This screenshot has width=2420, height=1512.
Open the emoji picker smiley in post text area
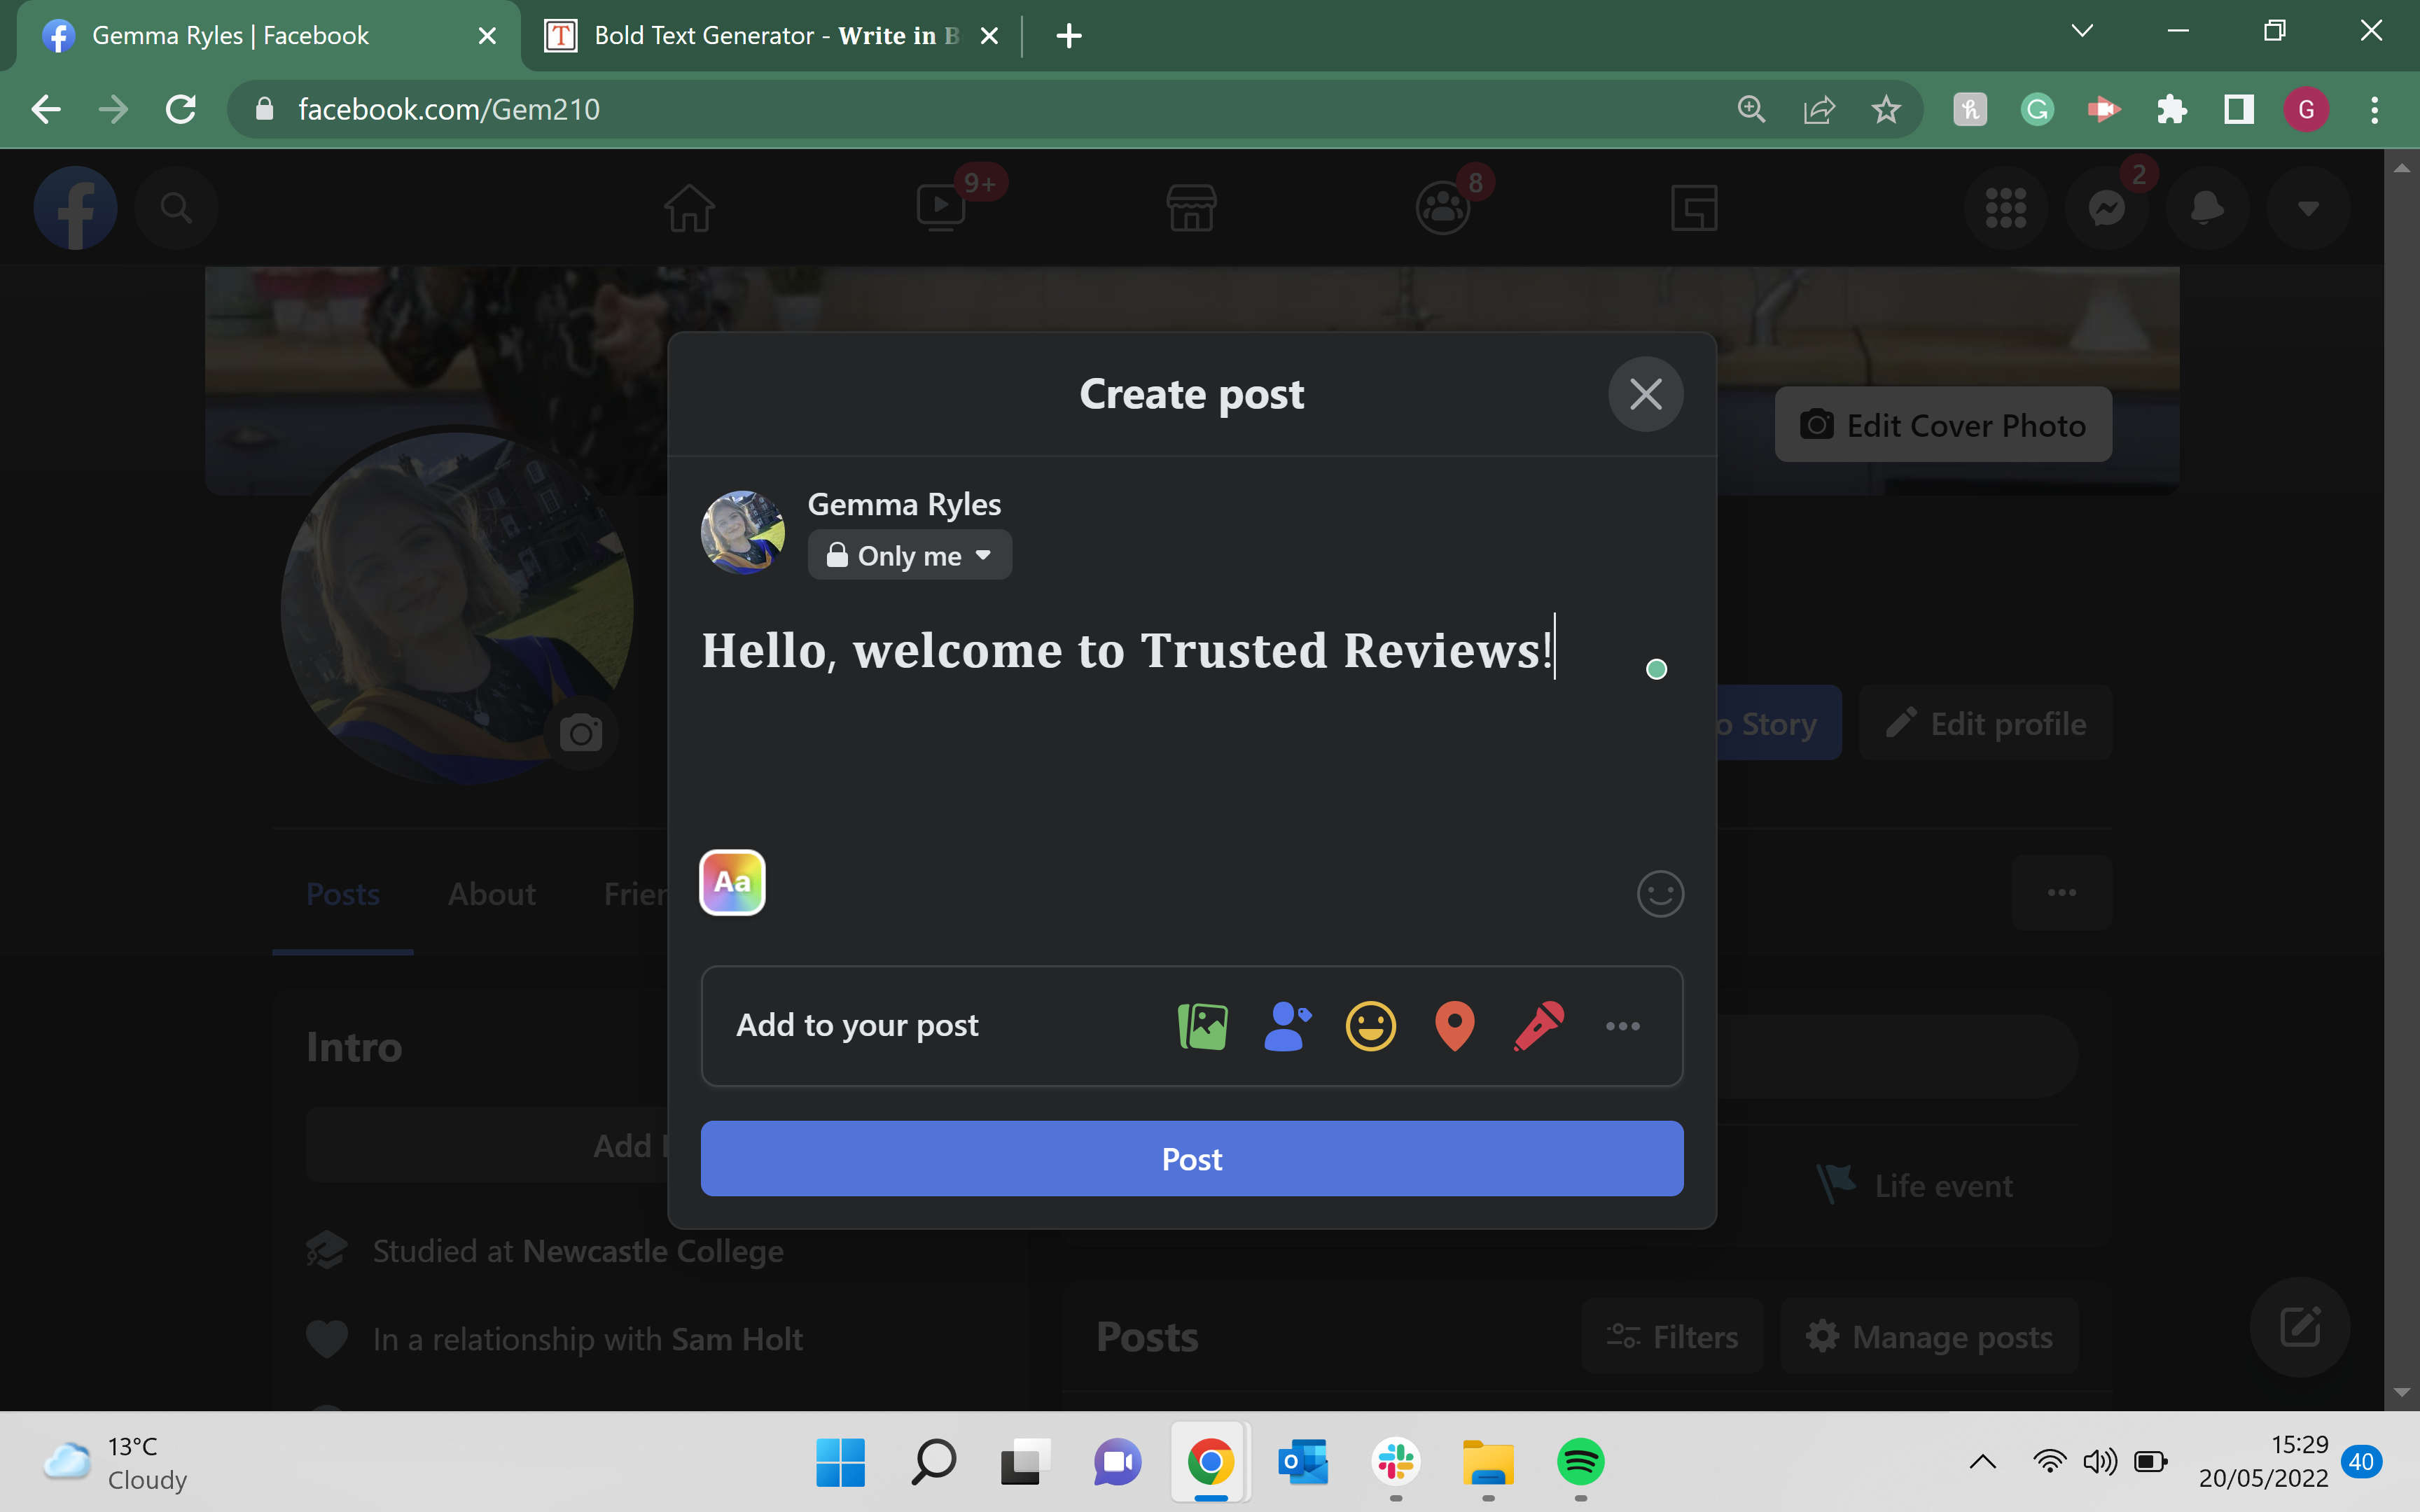(x=1660, y=893)
